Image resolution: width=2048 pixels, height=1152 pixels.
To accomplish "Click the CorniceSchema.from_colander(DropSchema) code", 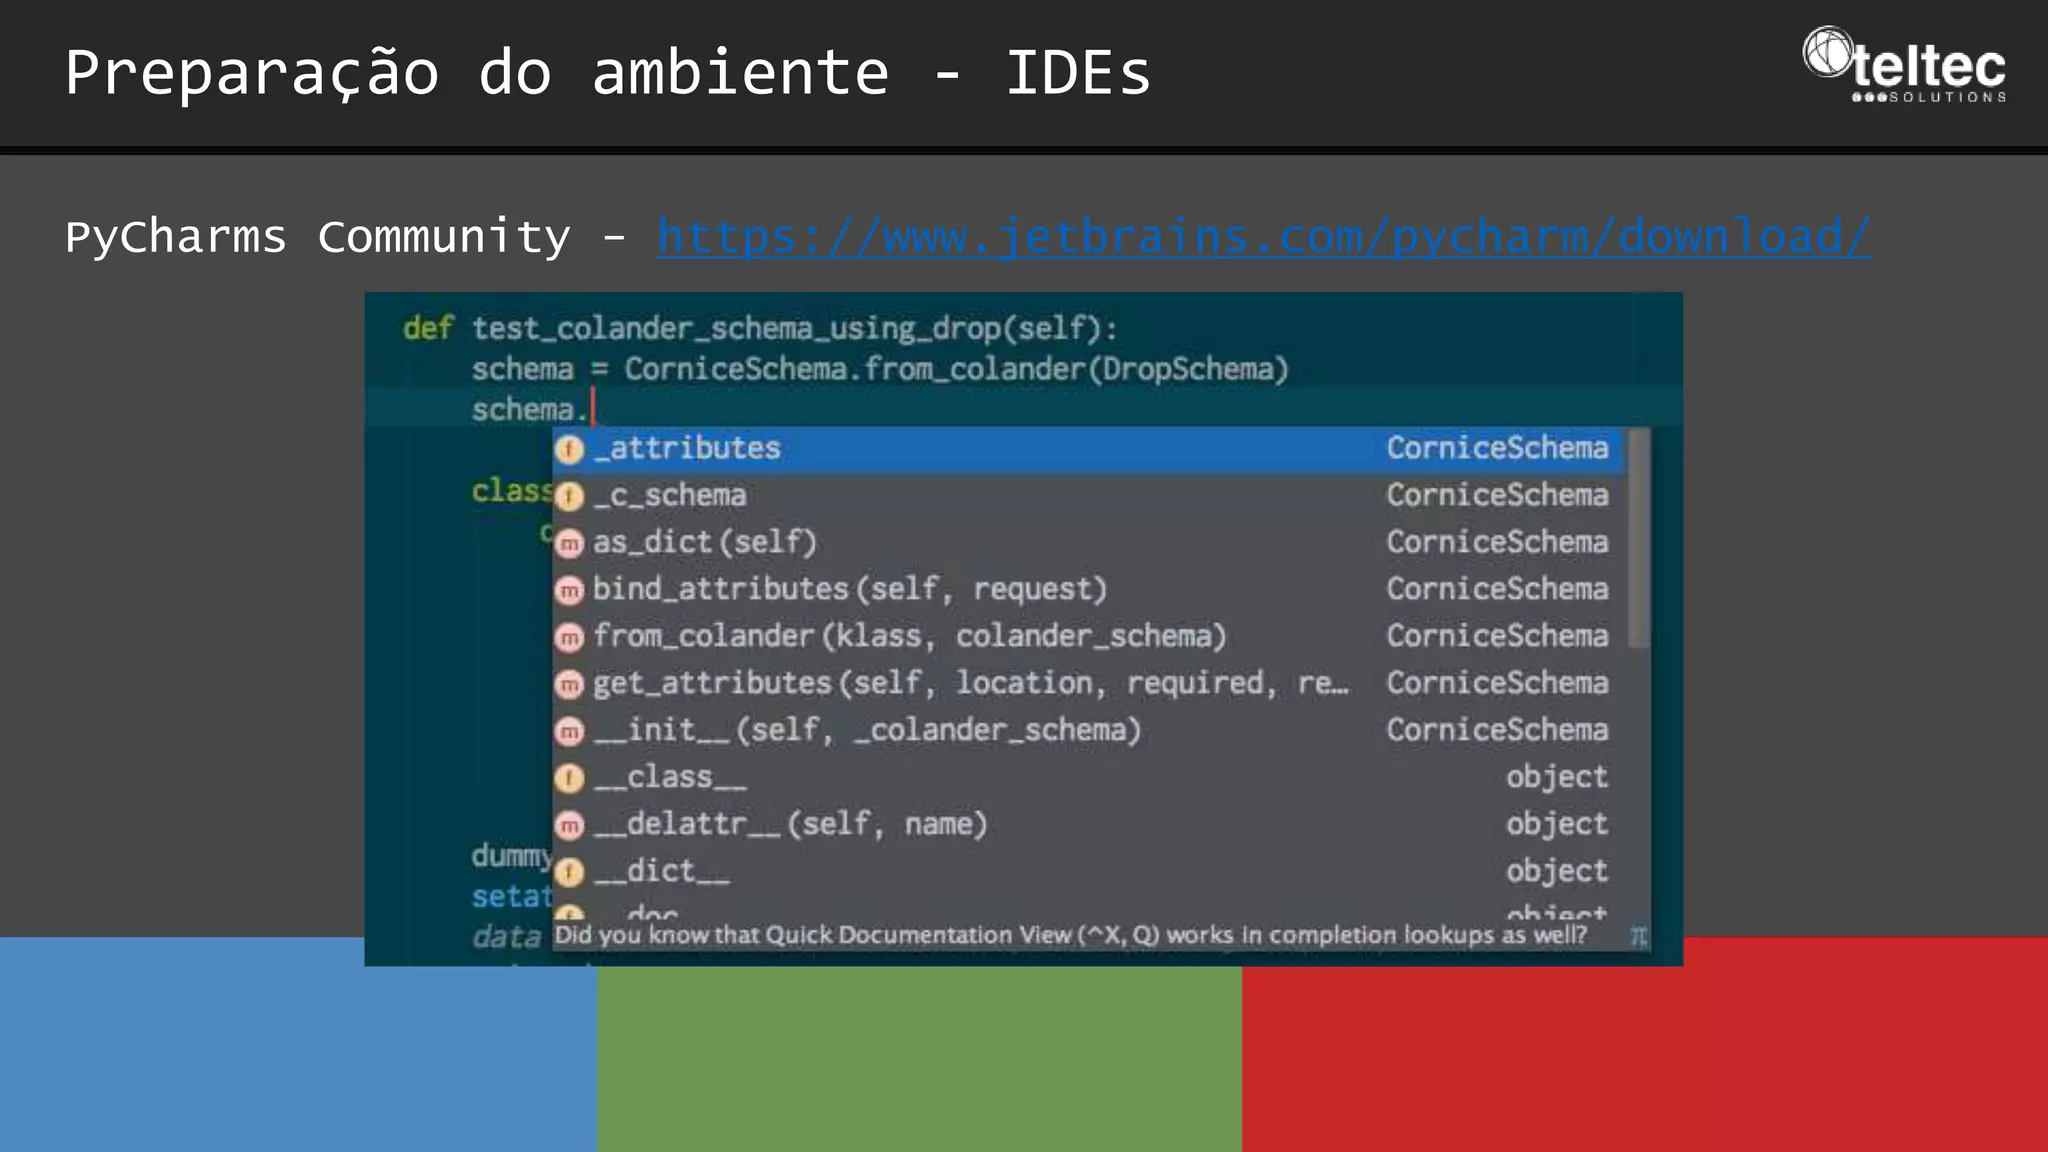I will (x=957, y=370).
